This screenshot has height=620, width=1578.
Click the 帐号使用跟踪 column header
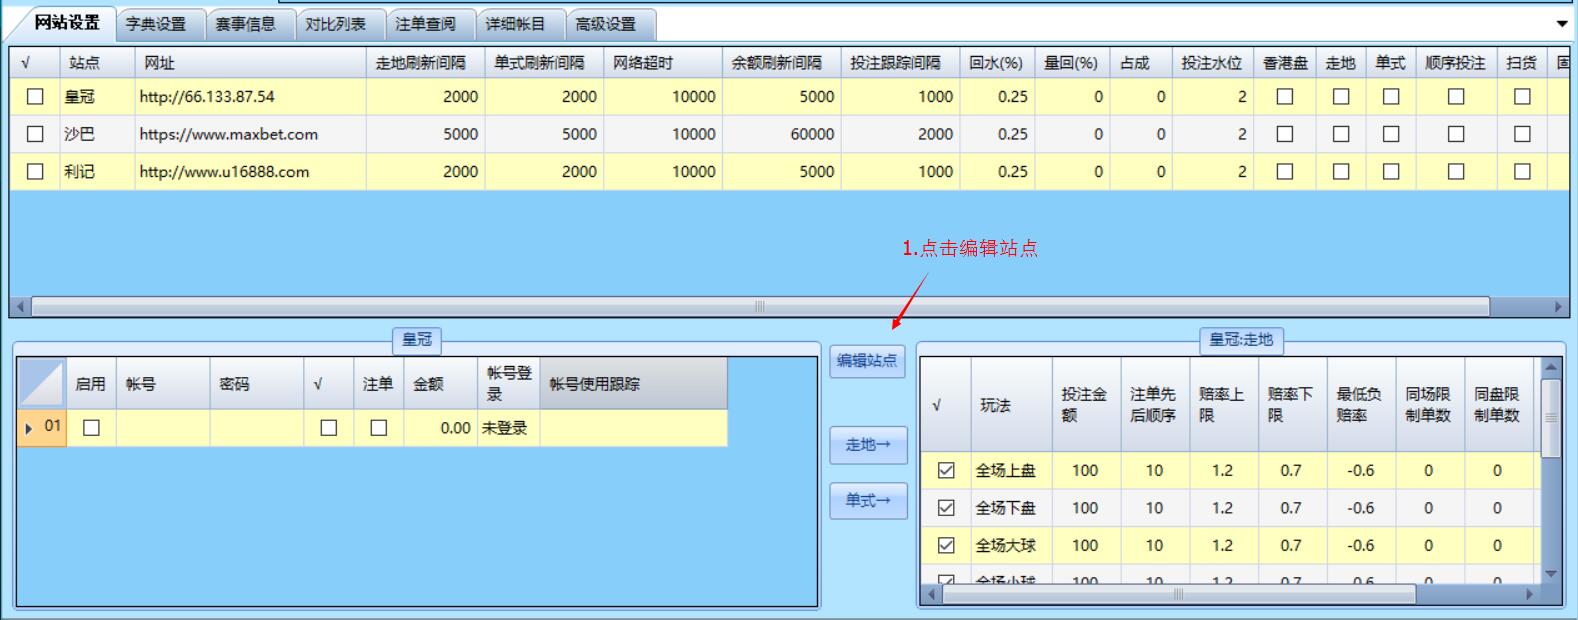coord(633,384)
